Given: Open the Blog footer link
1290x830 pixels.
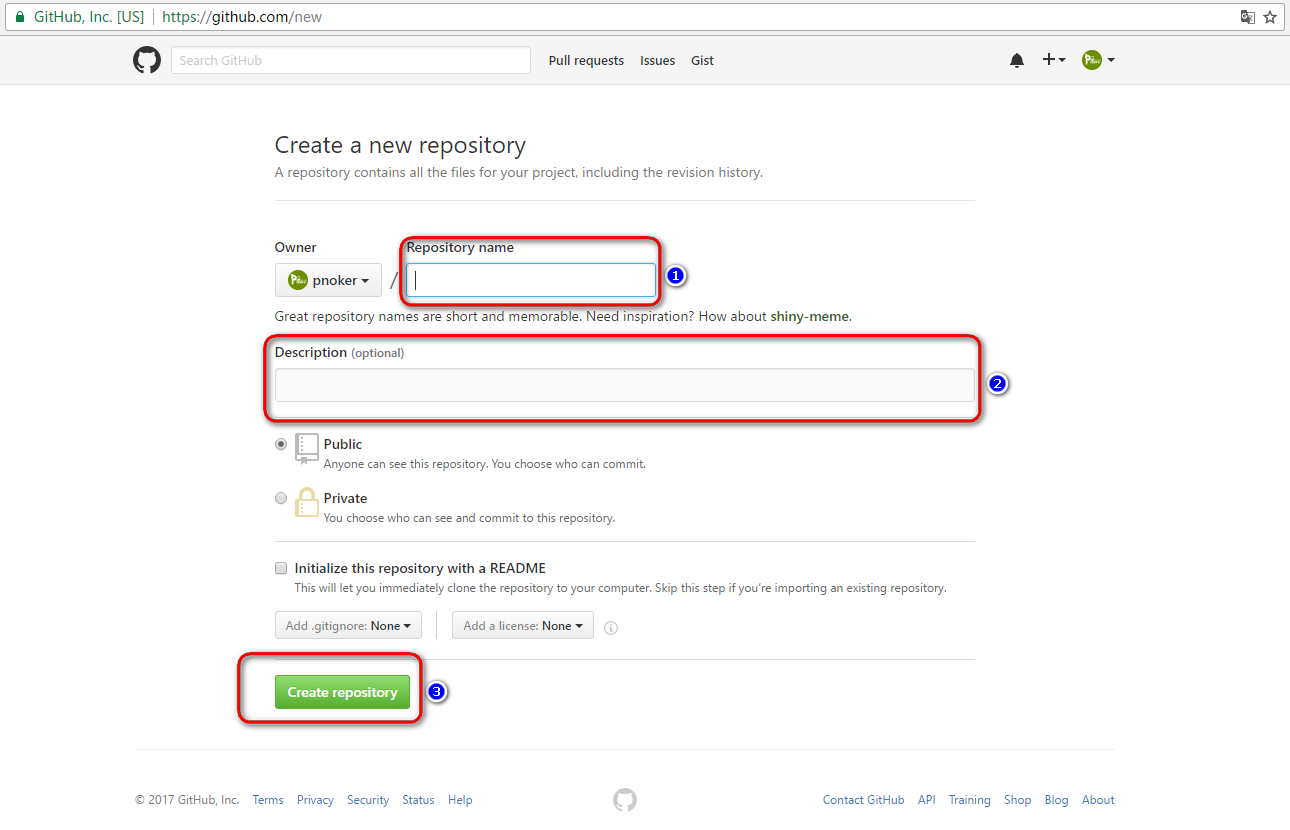Looking at the screenshot, I should [x=1057, y=800].
